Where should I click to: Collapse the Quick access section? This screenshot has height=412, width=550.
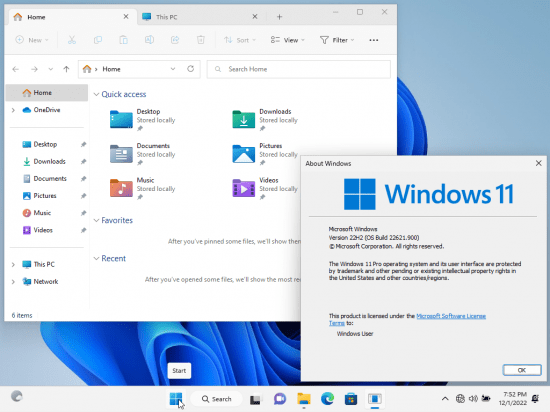(96, 94)
